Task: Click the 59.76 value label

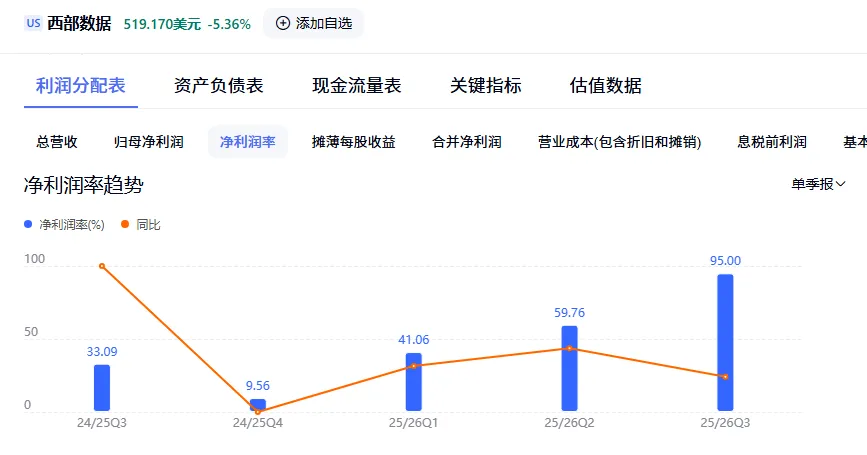Action: pos(570,312)
